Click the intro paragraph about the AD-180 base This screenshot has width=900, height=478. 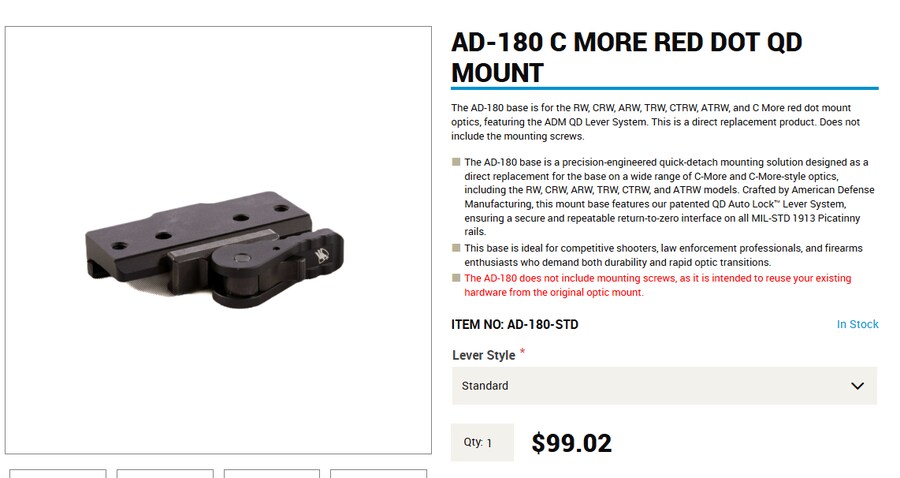[655, 122]
